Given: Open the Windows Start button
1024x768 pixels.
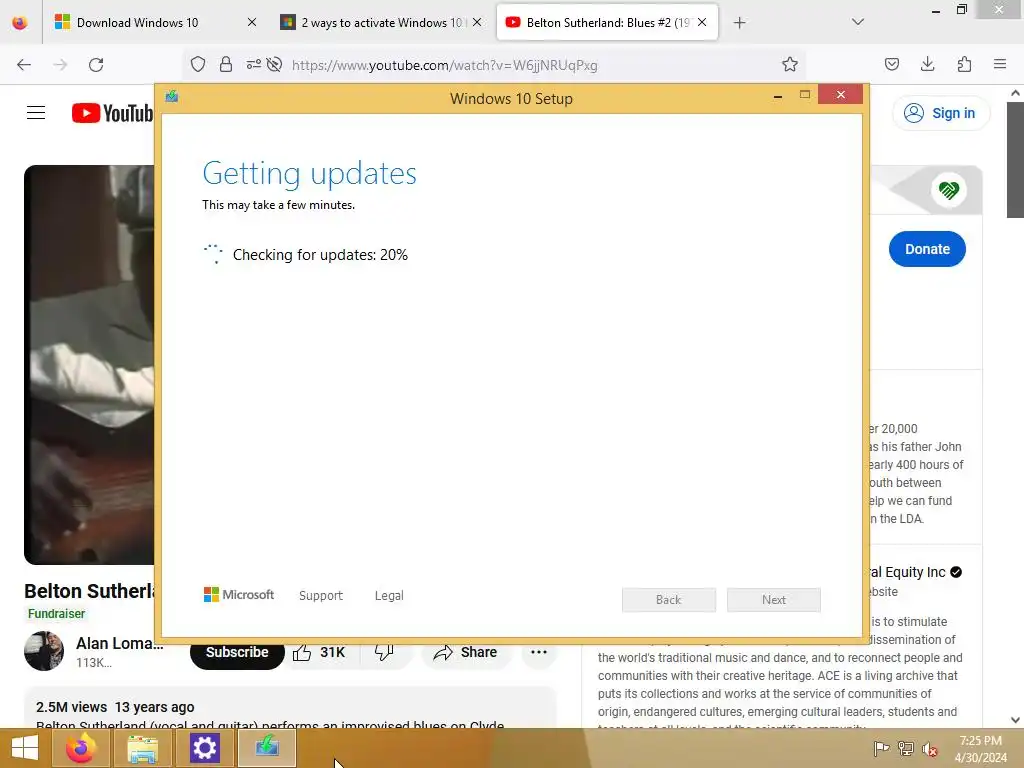Looking at the screenshot, I should tap(24, 748).
